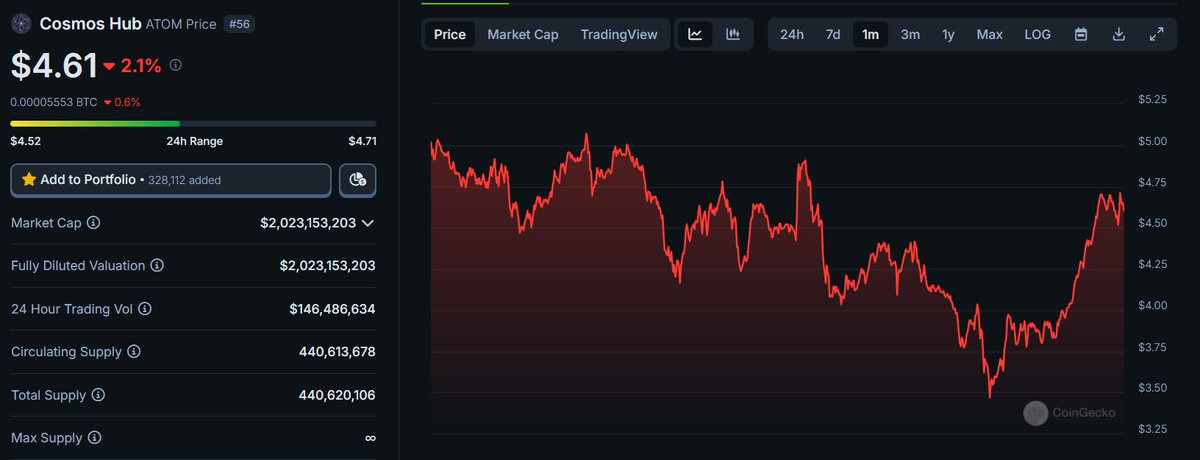Expand chart to fullscreen

click(1156, 34)
